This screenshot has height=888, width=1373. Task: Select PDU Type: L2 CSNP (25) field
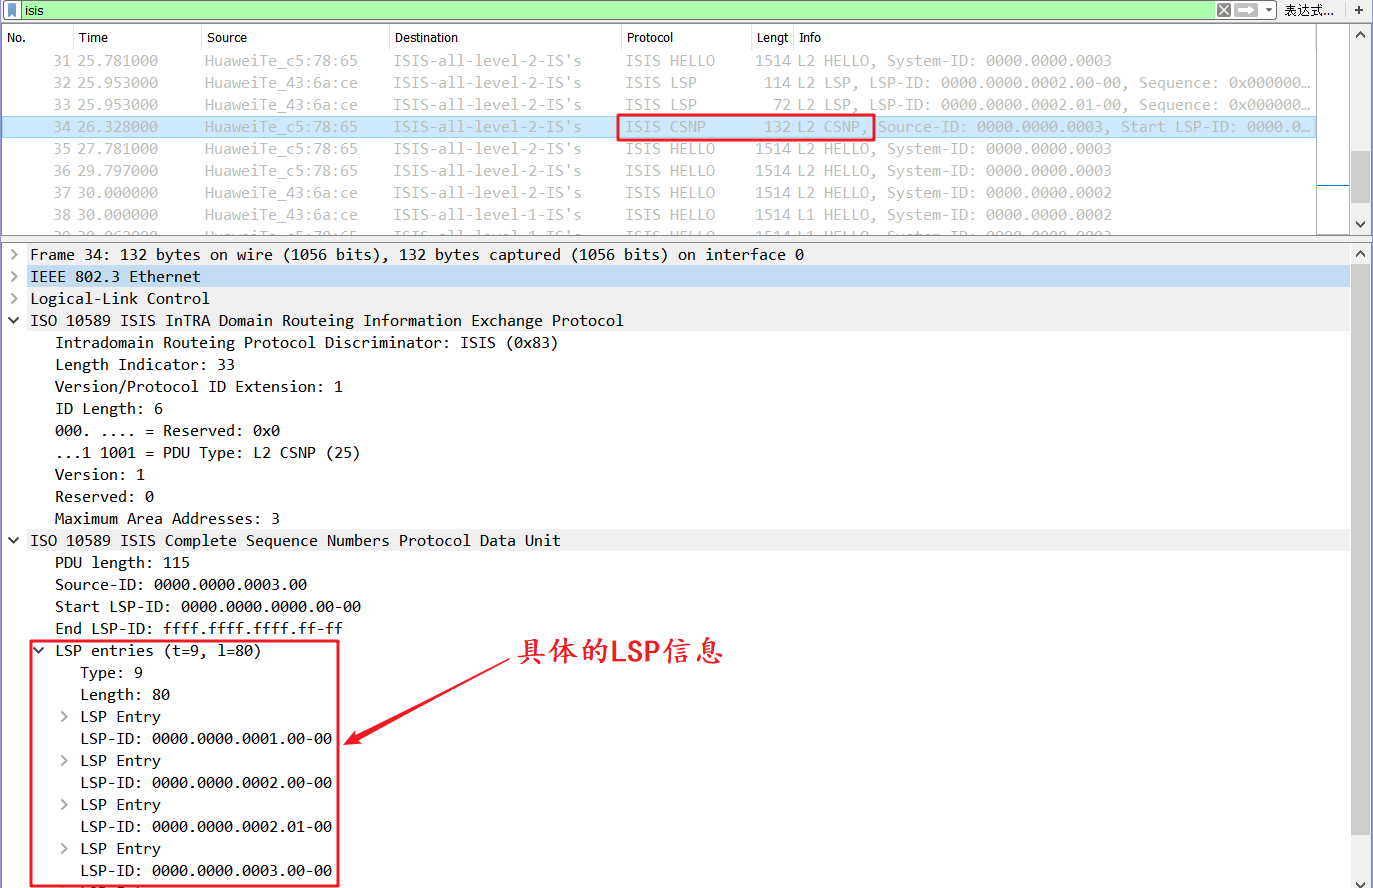coord(207,453)
